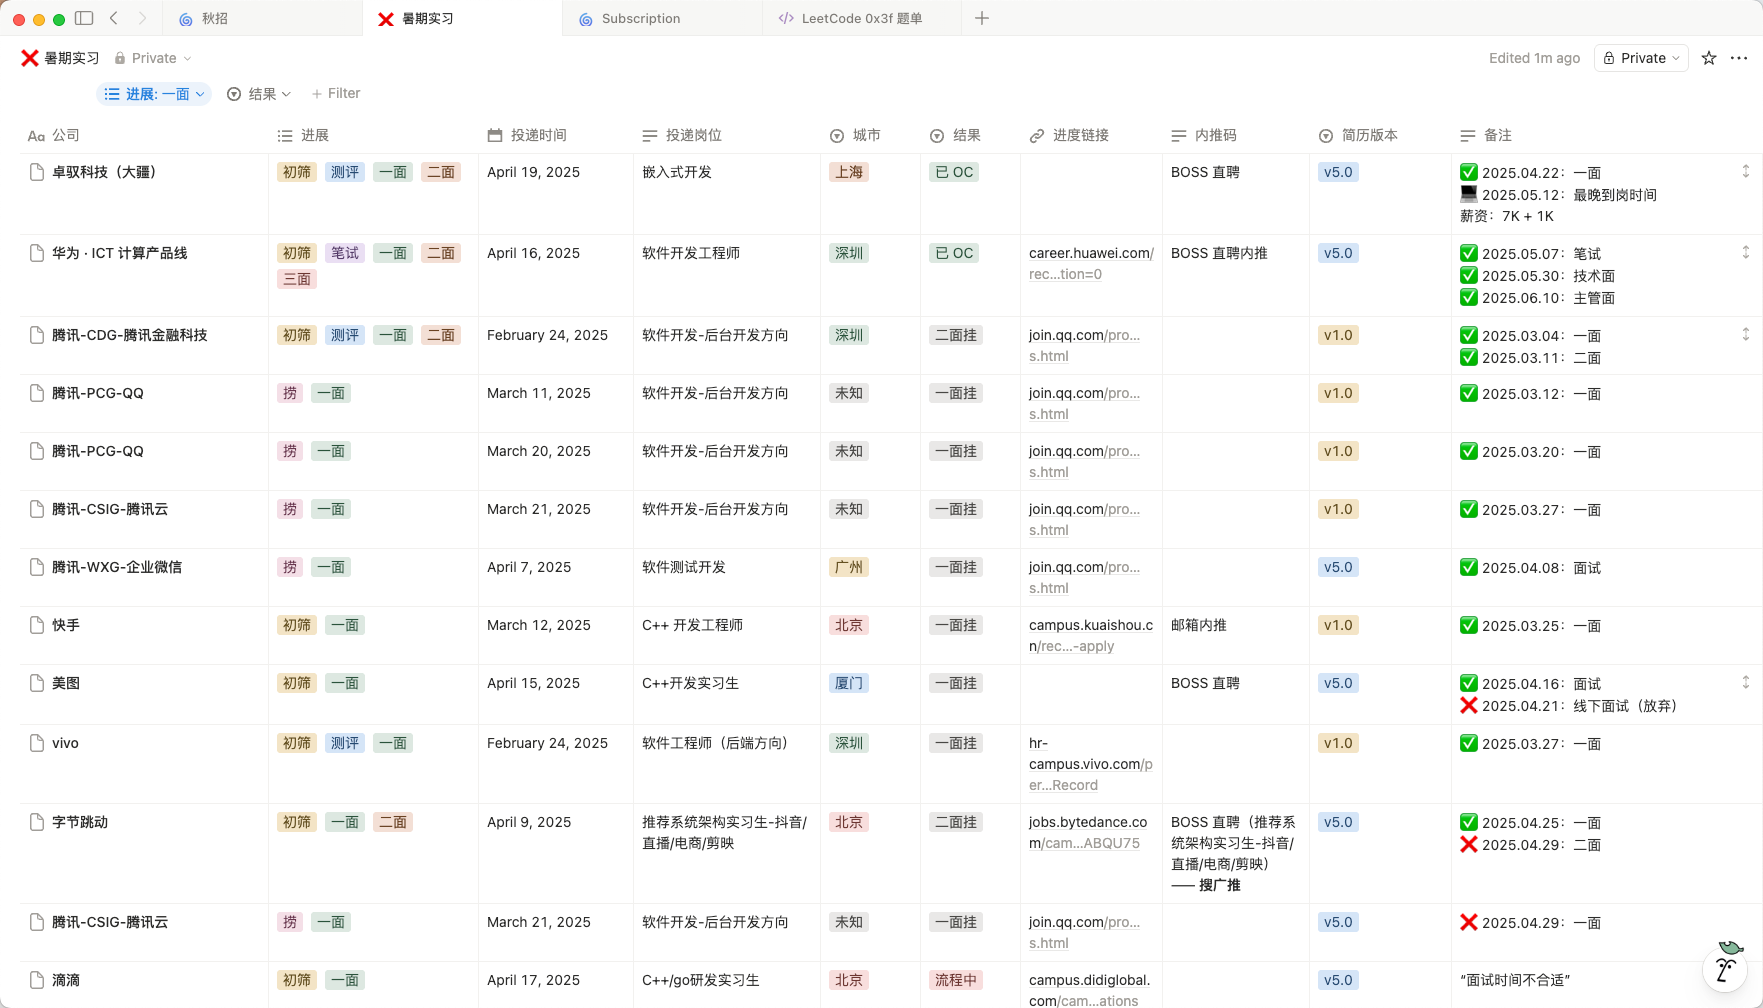The height and width of the screenshot is (1008, 1763).
Task: Open the page icon for 卓驭科技（大疆）
Action: [37, 172]
